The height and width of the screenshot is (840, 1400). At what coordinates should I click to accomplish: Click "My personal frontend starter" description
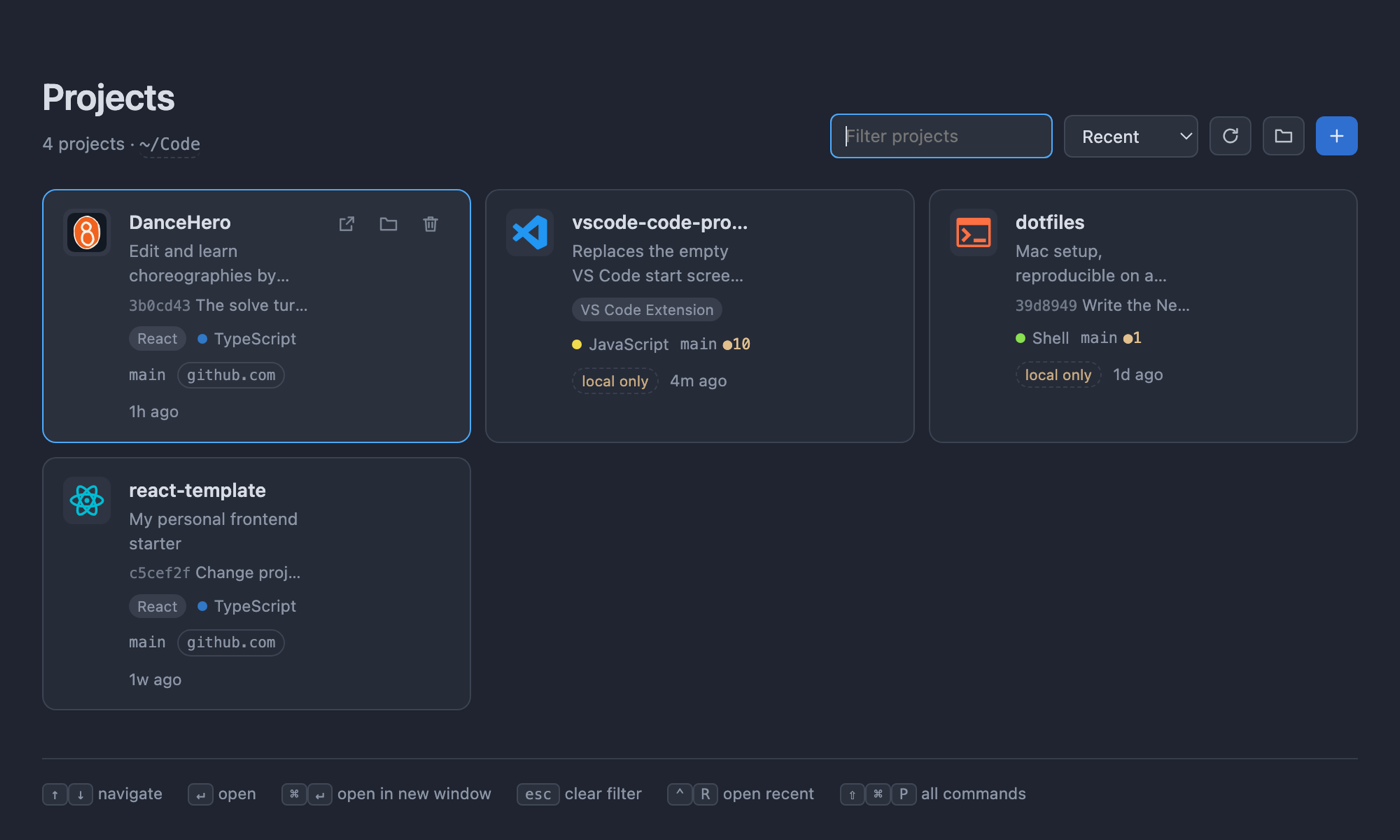pos(213,531)
